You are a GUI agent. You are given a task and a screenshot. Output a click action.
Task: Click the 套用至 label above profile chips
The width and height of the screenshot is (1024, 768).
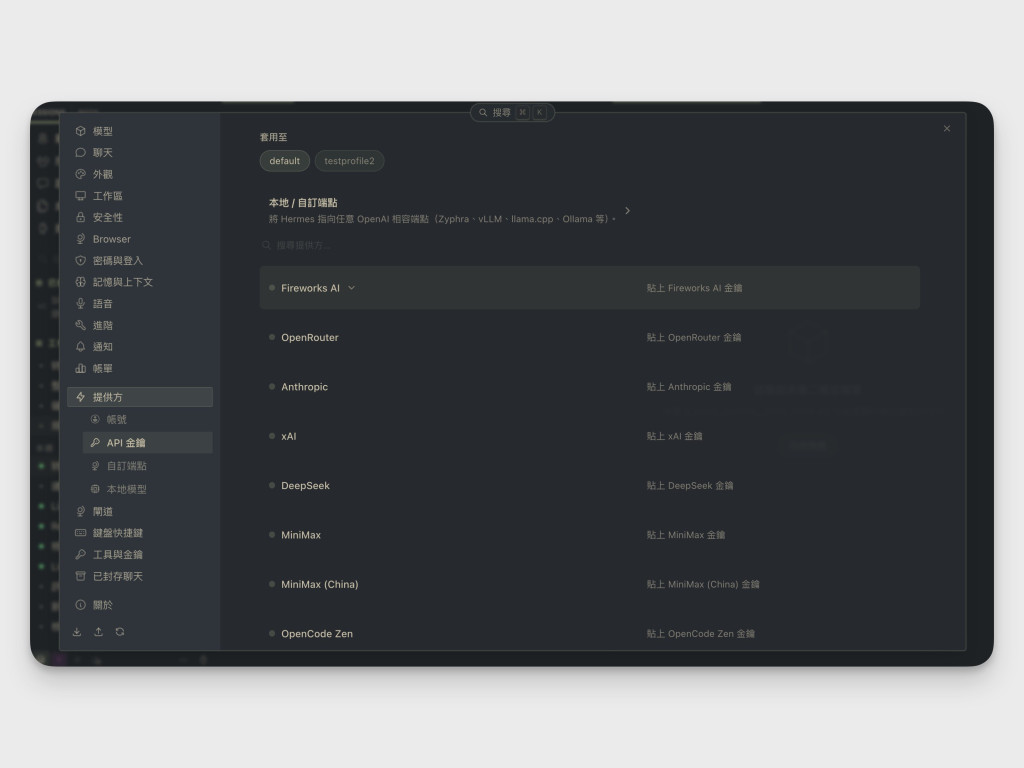[273, 137]
